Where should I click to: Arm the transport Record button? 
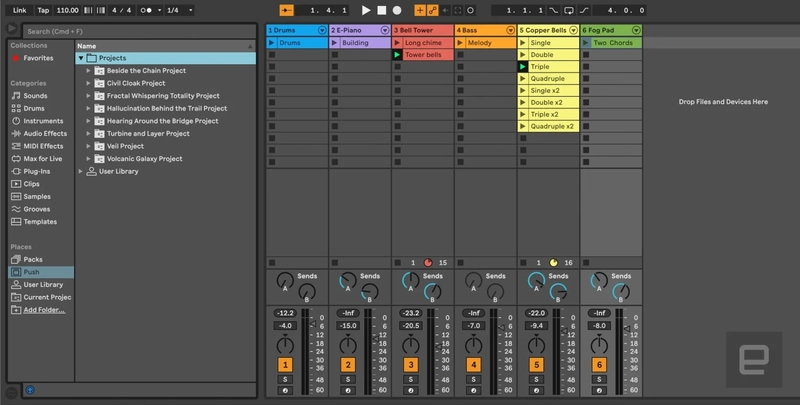pos(397,10)
